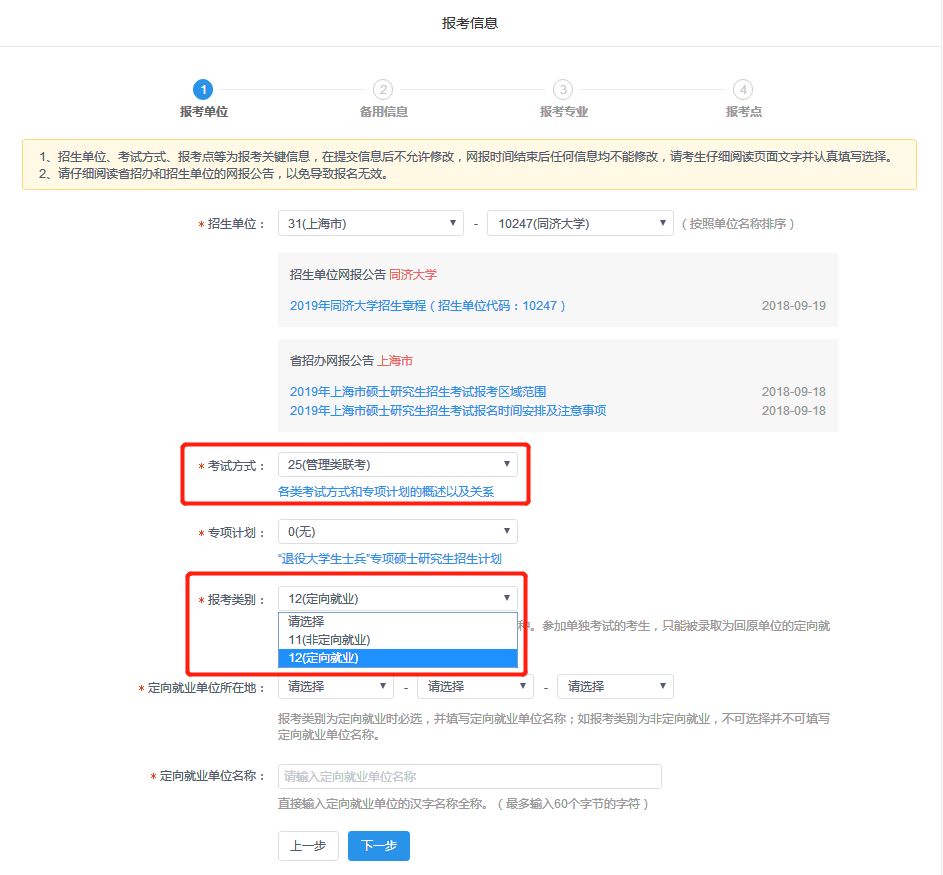
Task: Open the 专项计划 dropdown showing 0(无)
Action: [397, 532]
